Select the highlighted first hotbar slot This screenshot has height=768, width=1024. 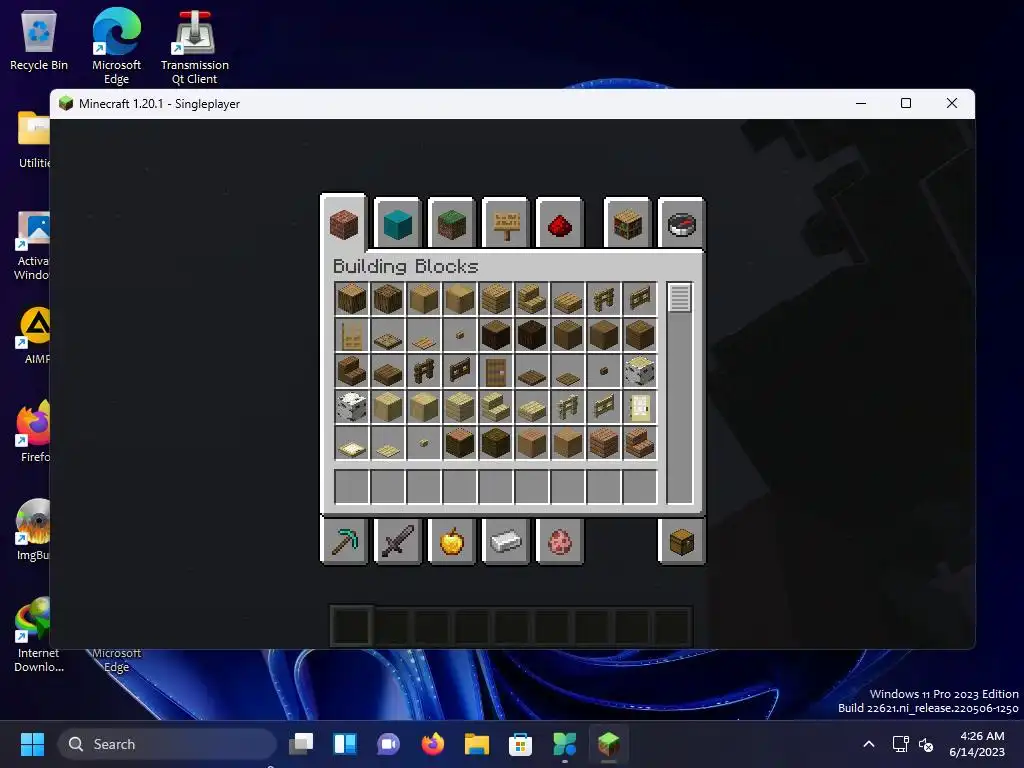(x=351, y=626)
